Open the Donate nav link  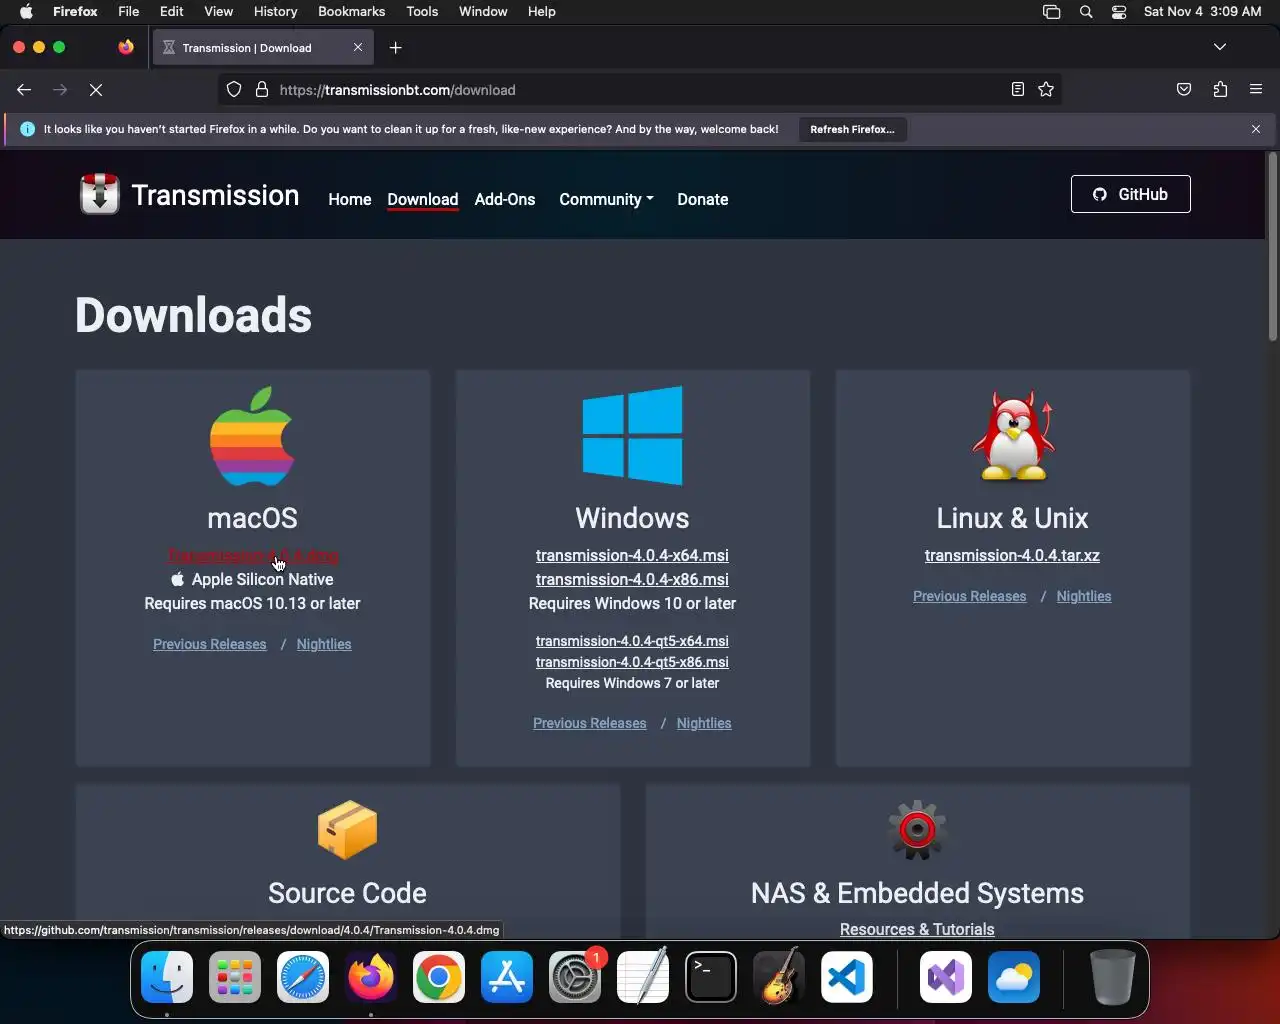click(703, 199)
